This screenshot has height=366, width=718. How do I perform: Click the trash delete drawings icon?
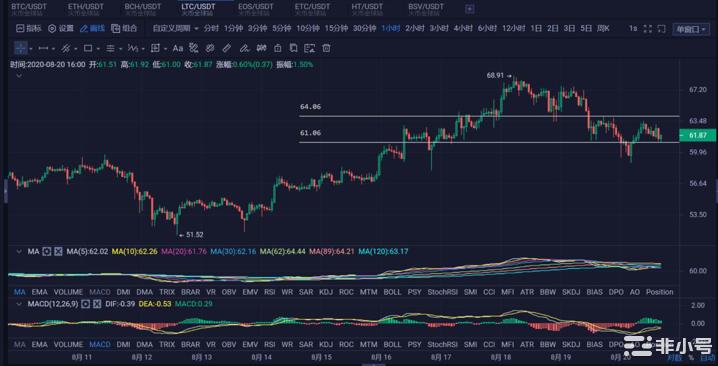(x=326, y=48)
